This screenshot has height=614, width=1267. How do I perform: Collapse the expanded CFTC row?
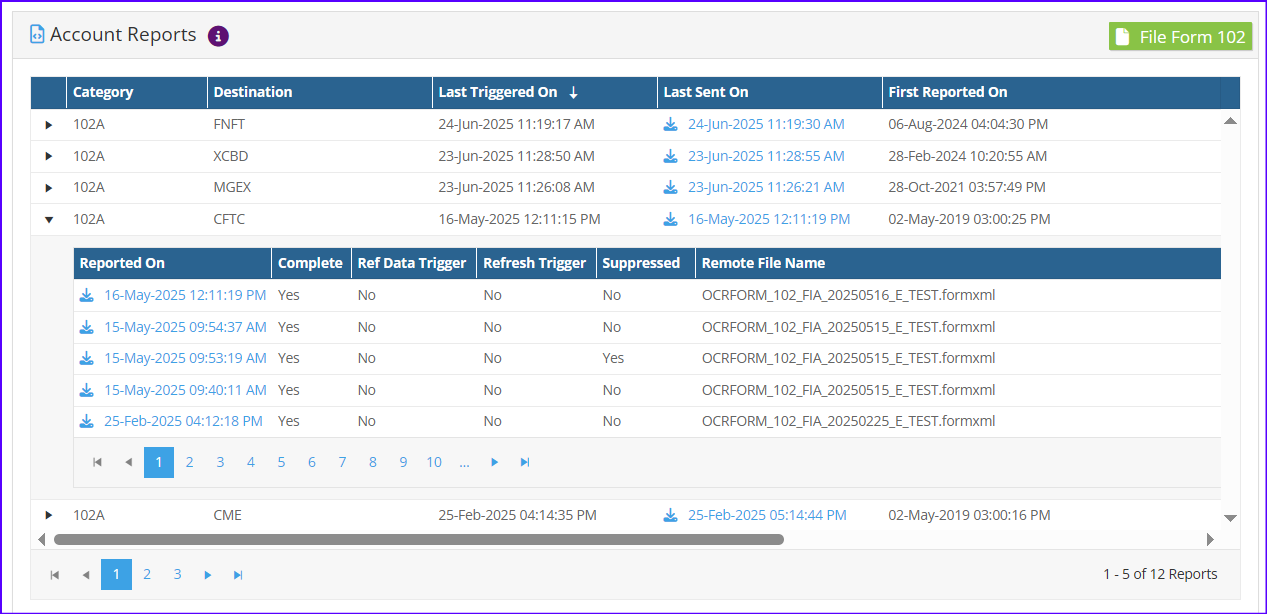point(48,220)
